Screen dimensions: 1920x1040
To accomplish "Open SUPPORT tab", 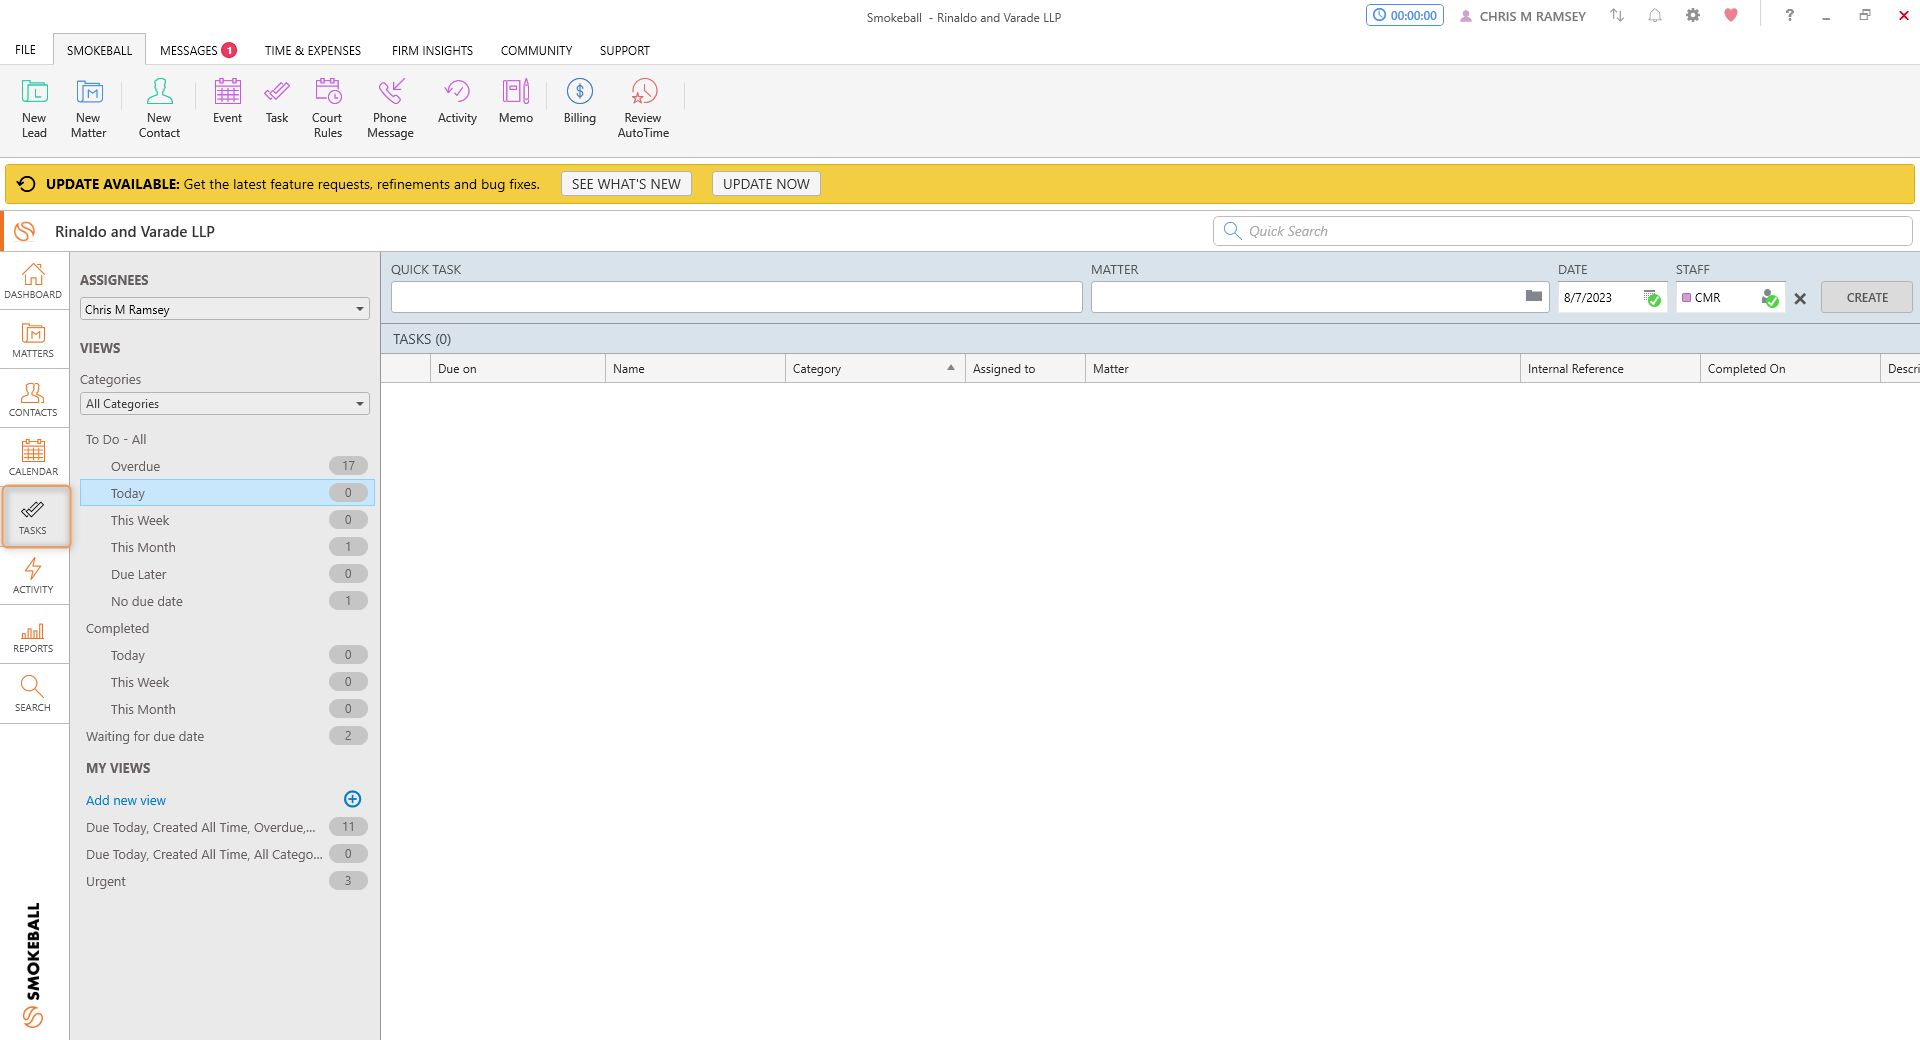I will (625, 50).
